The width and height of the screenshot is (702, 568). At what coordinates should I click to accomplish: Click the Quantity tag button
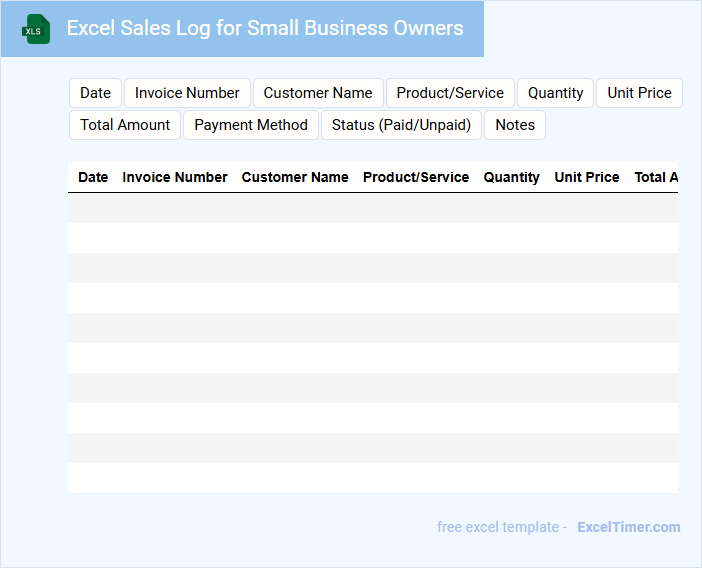click(555, 93)
